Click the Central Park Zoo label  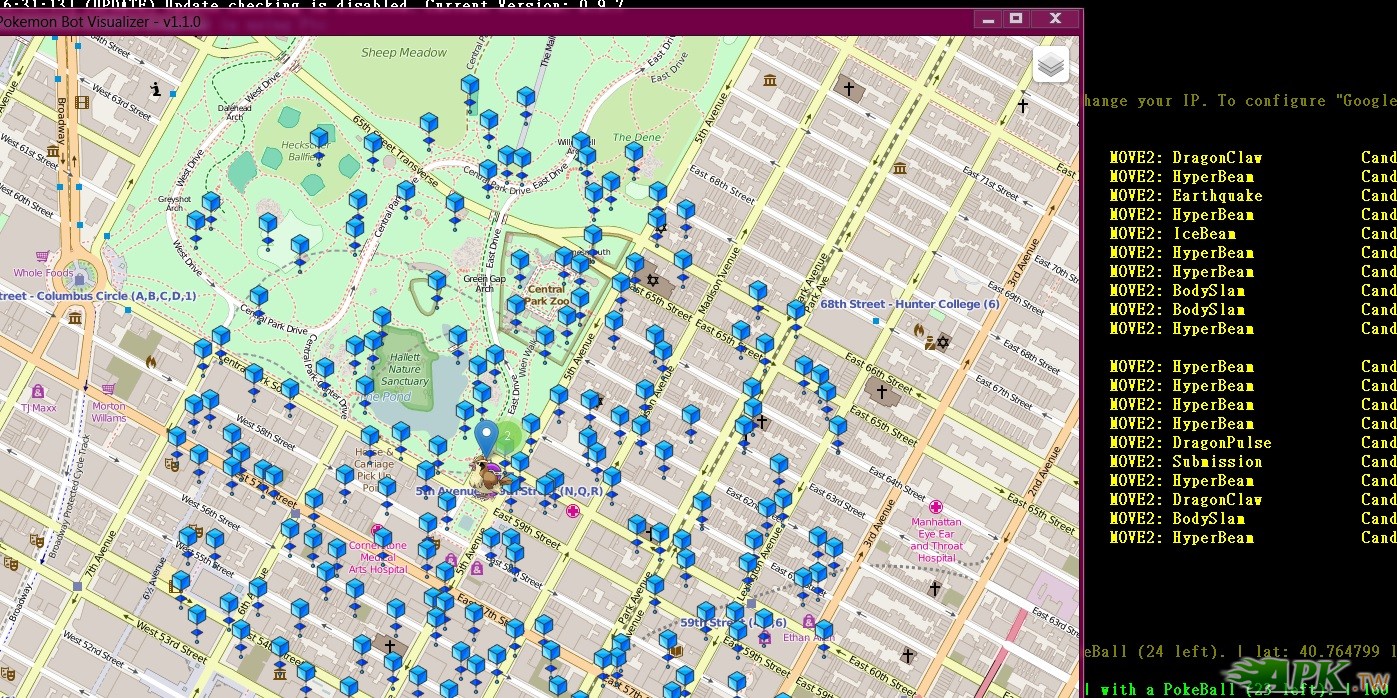[x=546, y=295]
